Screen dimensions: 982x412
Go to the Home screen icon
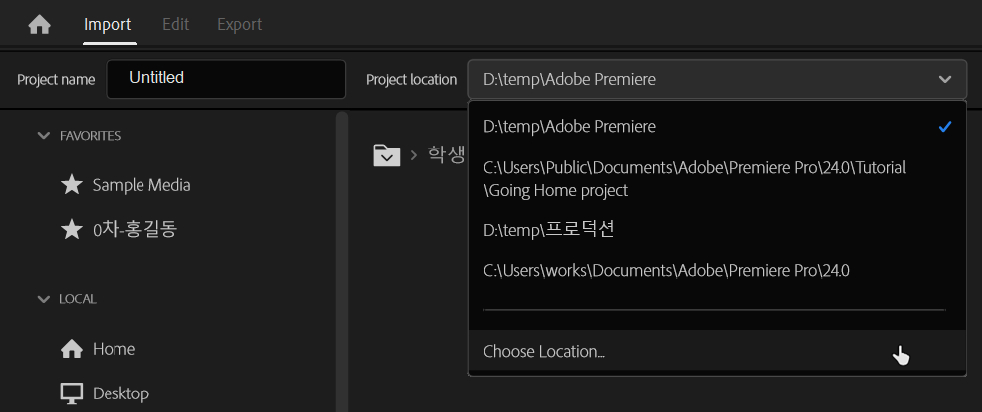pos(39,25)
